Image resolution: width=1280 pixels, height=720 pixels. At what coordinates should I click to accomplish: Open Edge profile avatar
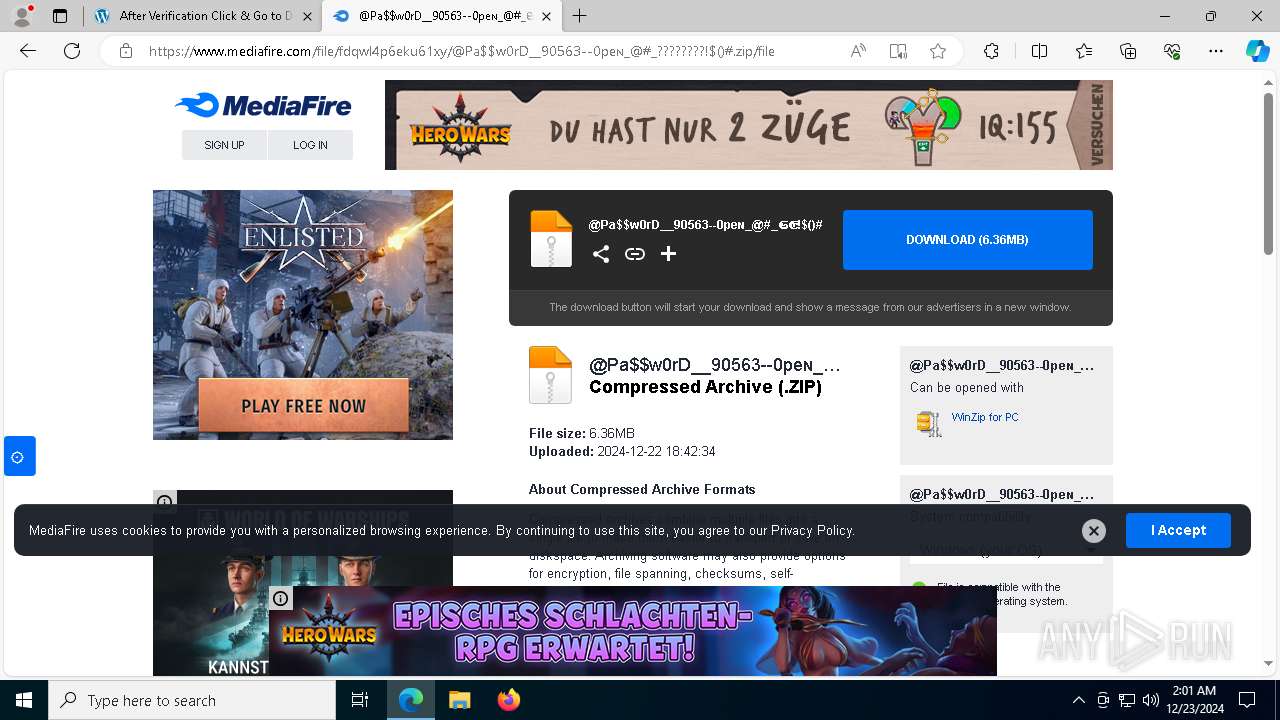point(21,16)
